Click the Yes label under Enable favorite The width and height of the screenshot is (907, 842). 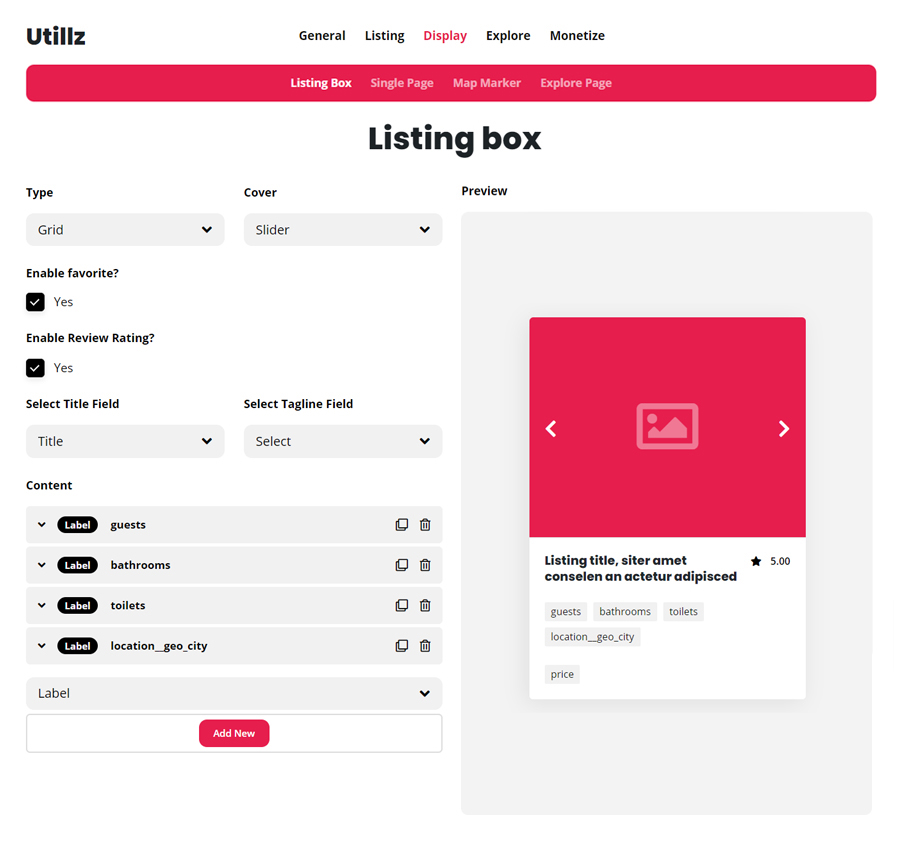63,302
